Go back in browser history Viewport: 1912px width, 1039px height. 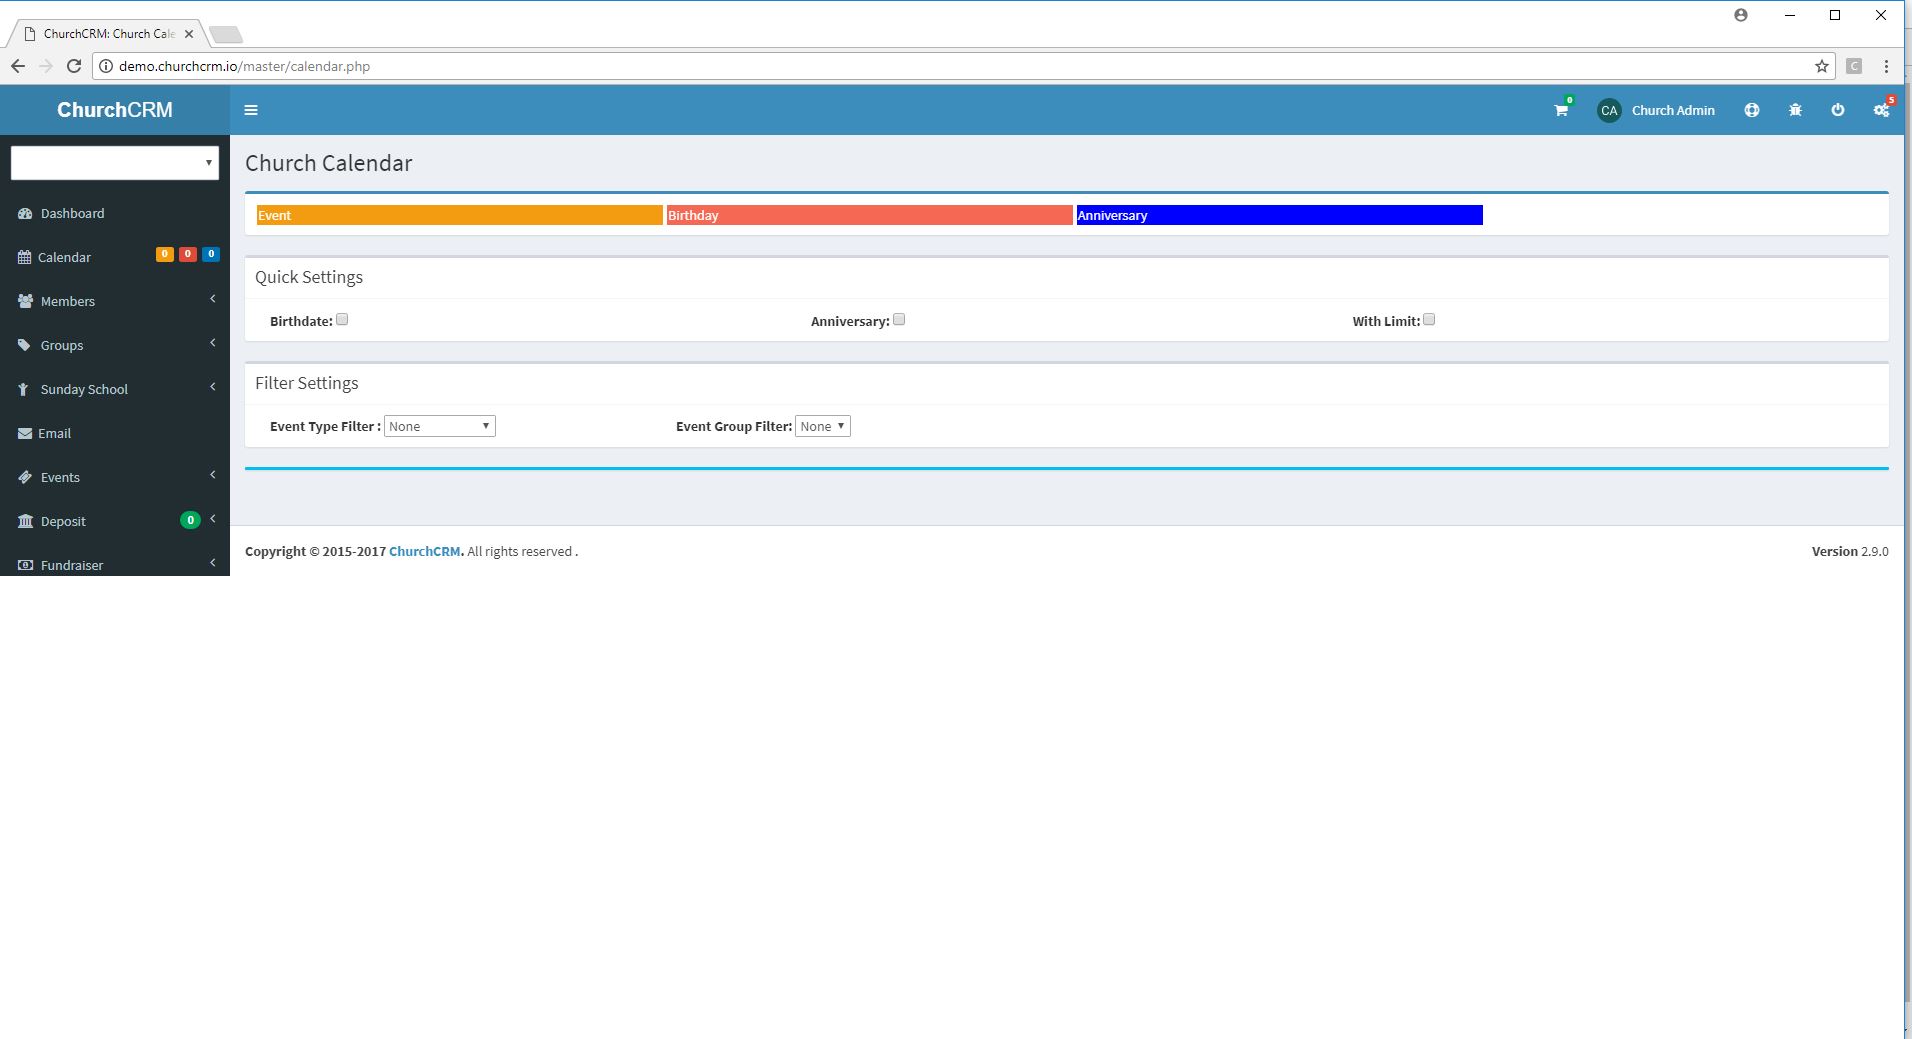tap(18, 66)
